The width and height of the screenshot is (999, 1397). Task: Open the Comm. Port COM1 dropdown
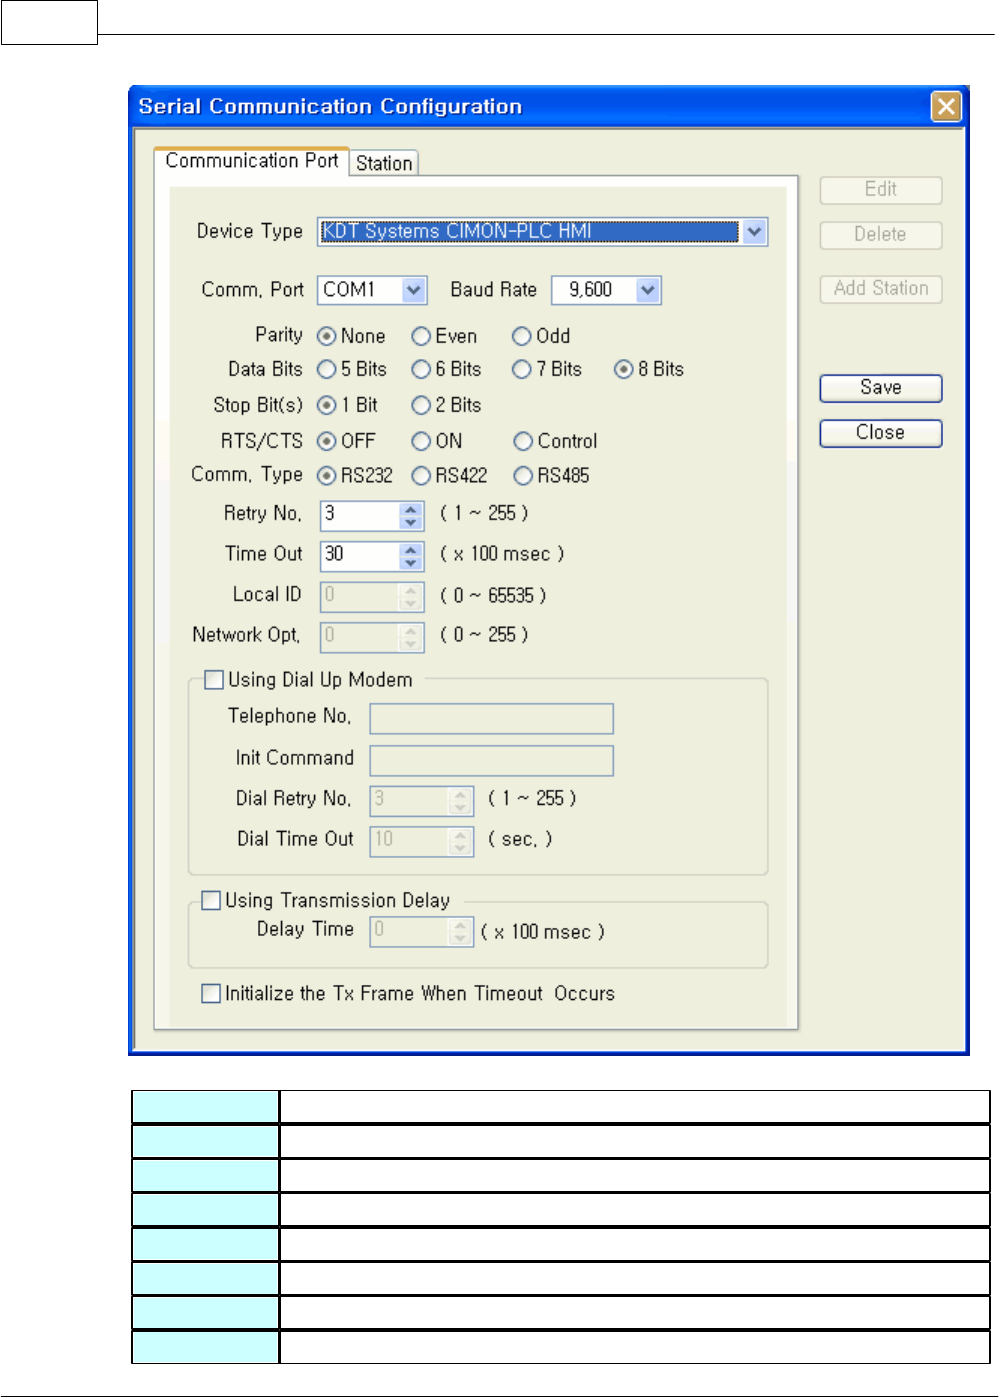(414, 290)
